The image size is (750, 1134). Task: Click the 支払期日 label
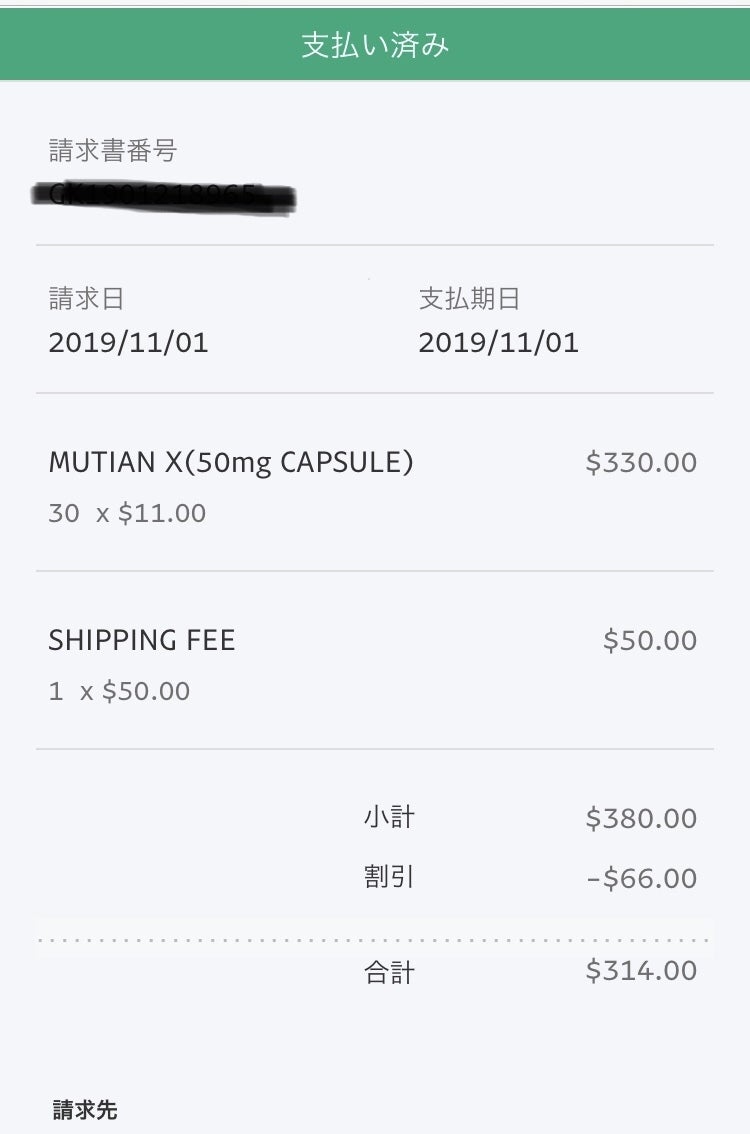tap(469, 299)
